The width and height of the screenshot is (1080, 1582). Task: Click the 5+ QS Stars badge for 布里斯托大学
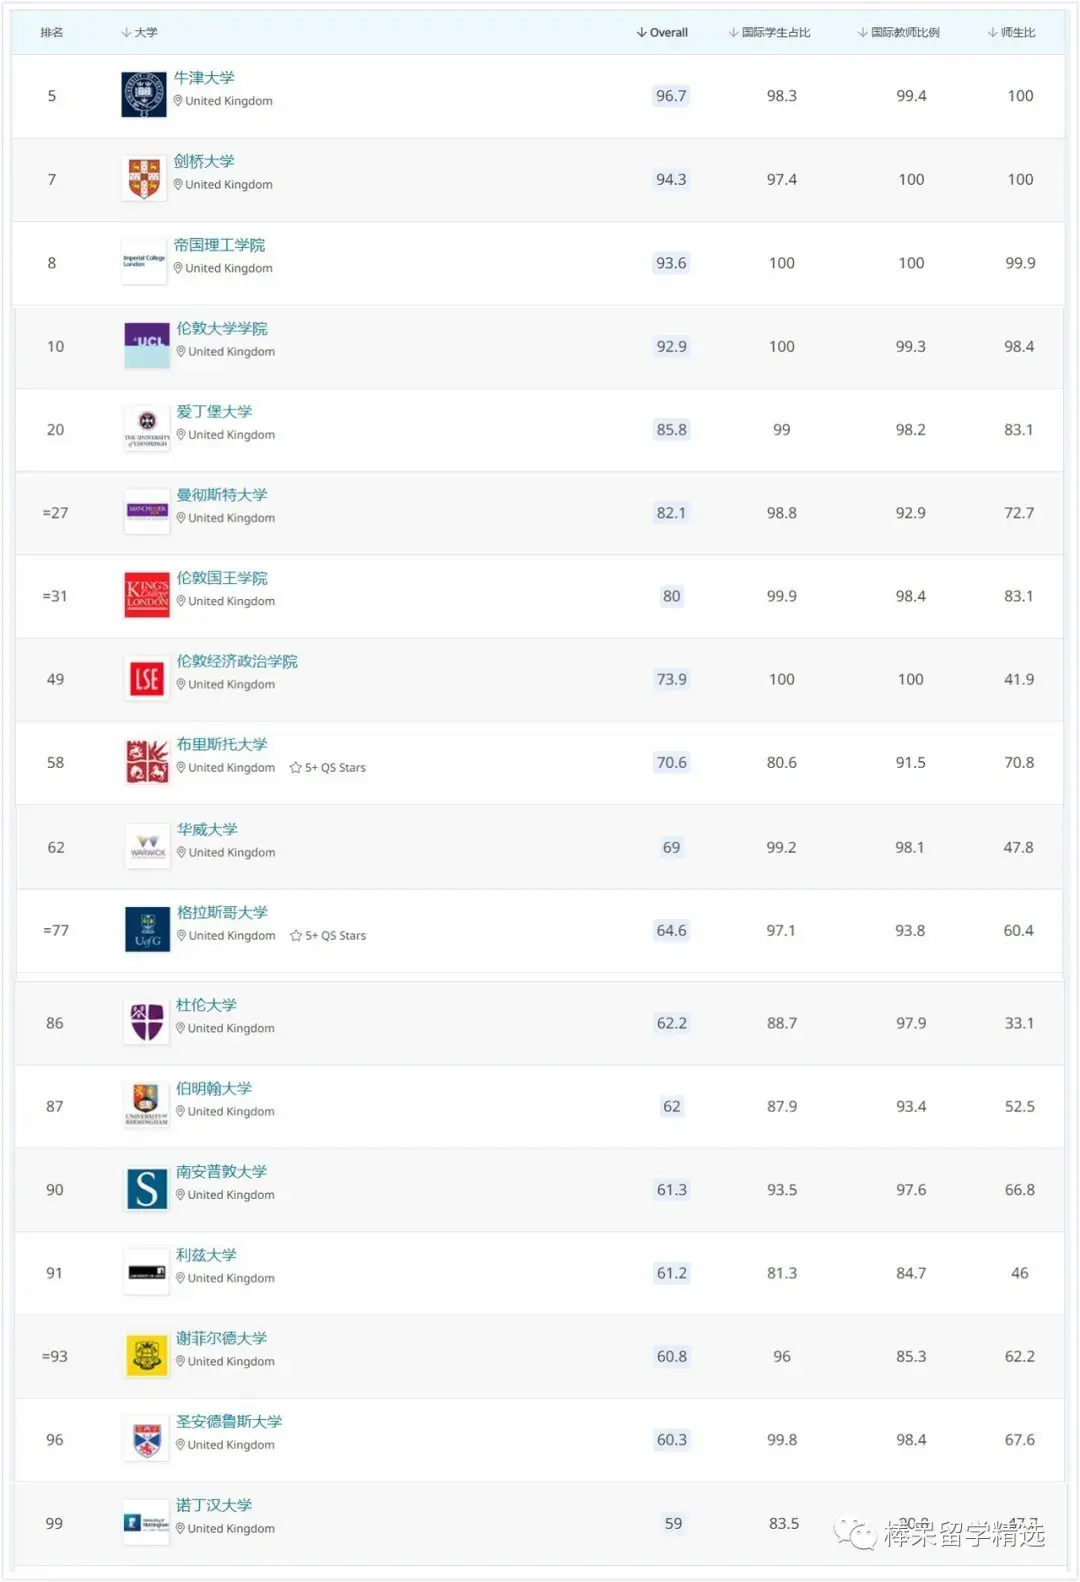(328, 768)
